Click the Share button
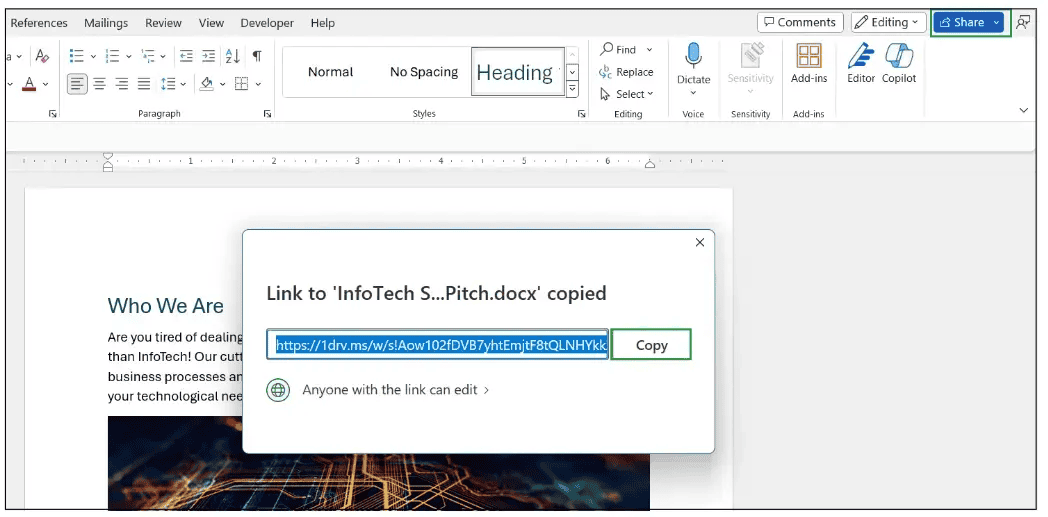Viewport: 1048px width, 517px height. [962, 23]
